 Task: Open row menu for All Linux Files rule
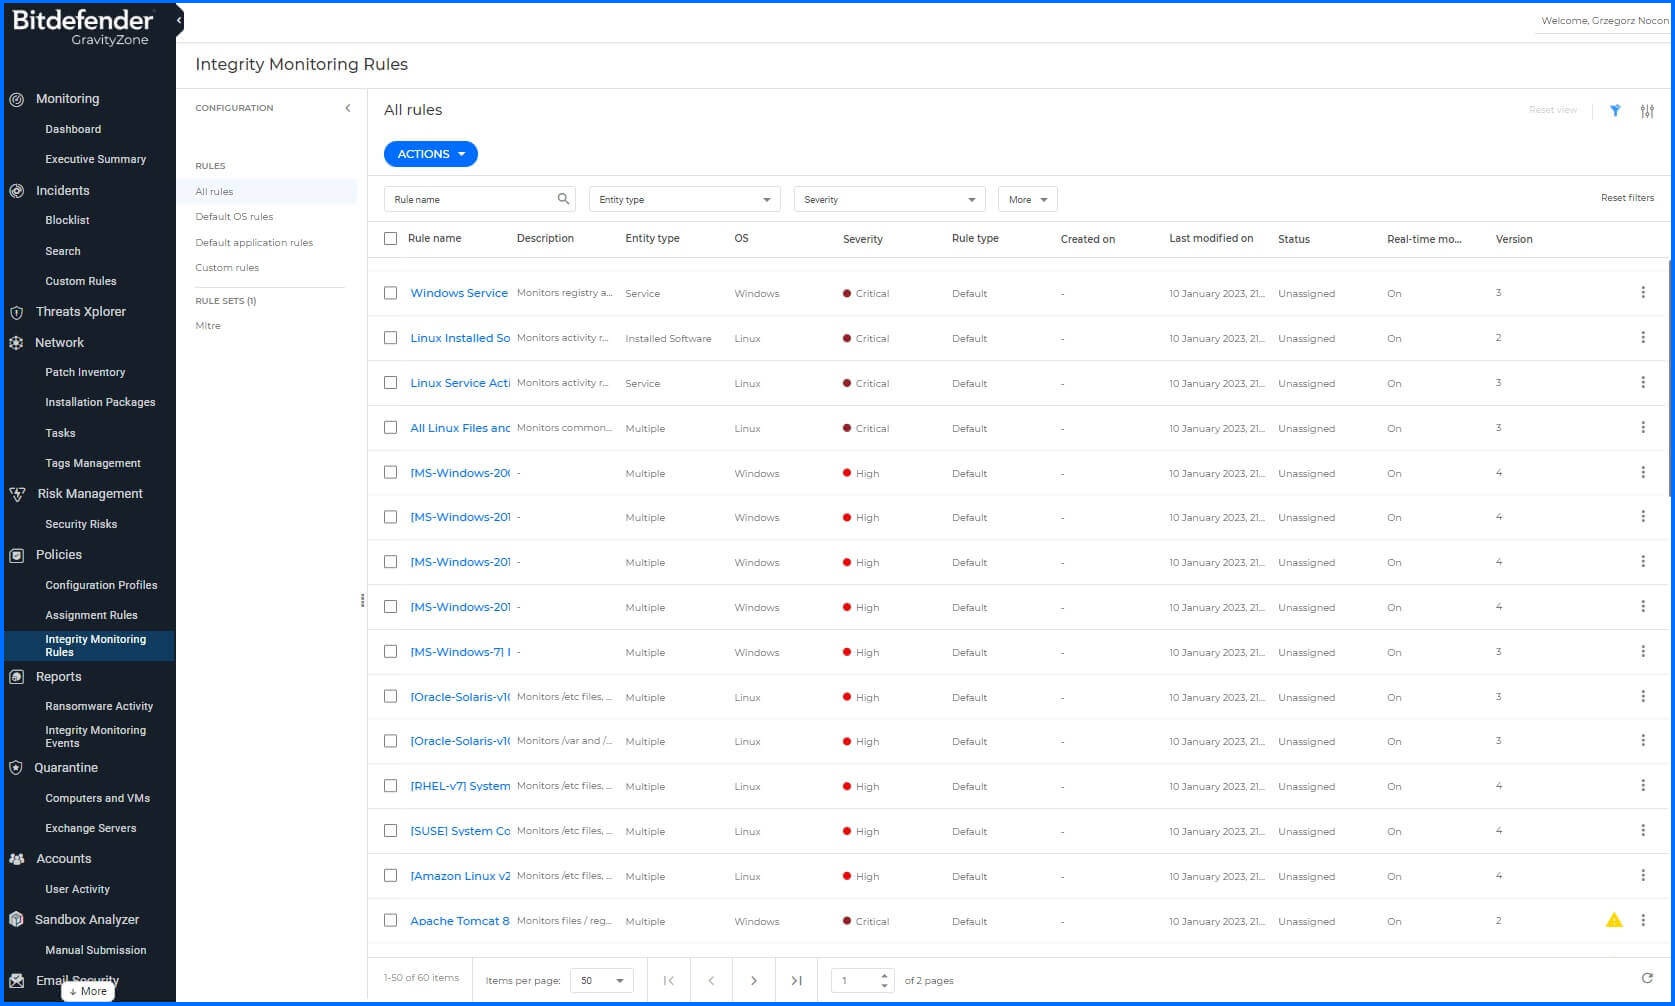[x=1643, y=428]
